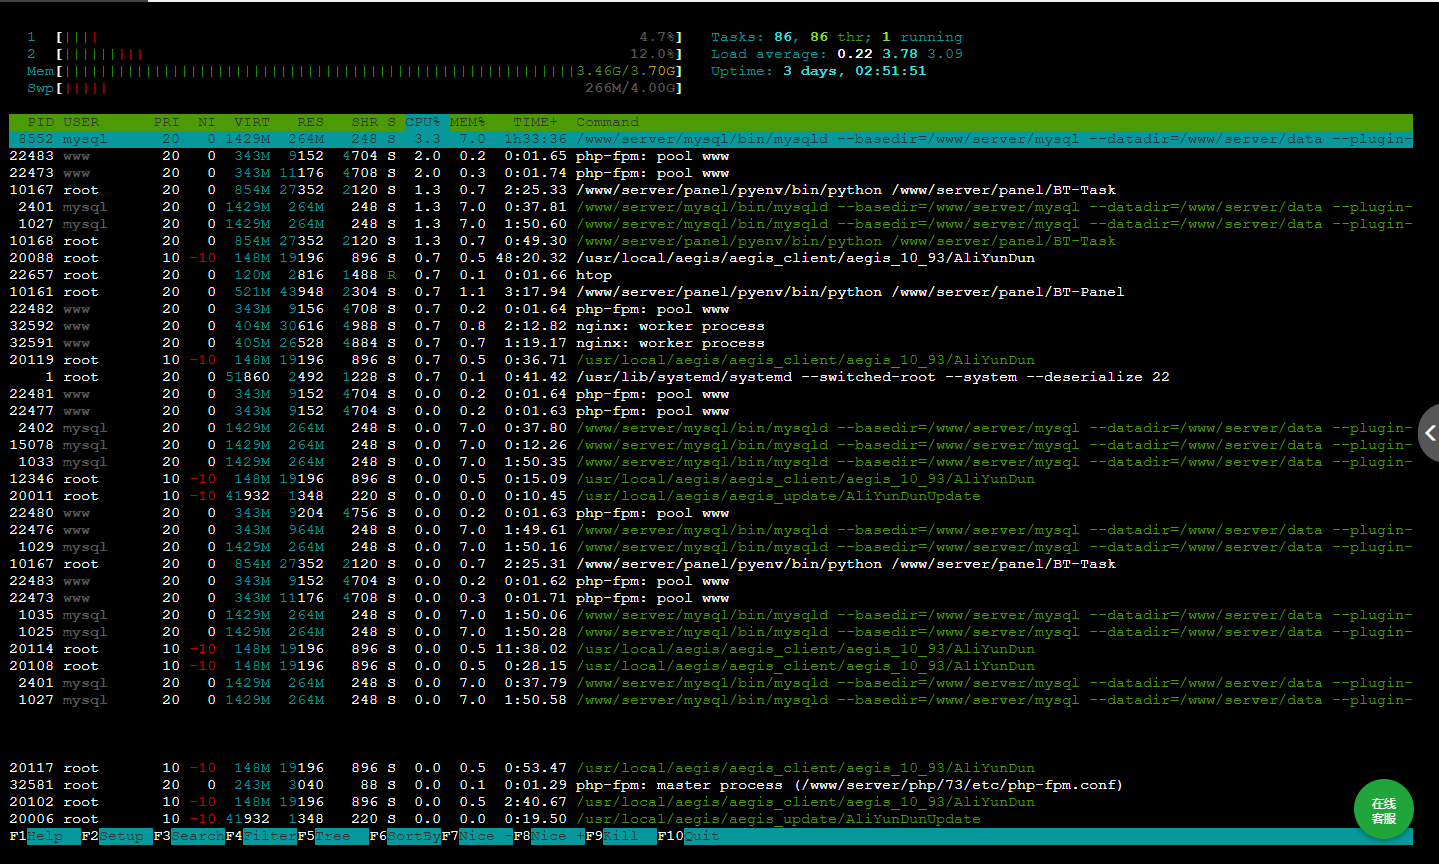Select the BT-Panel python process row
The image size is (1439, 864).
coord(700,292)
